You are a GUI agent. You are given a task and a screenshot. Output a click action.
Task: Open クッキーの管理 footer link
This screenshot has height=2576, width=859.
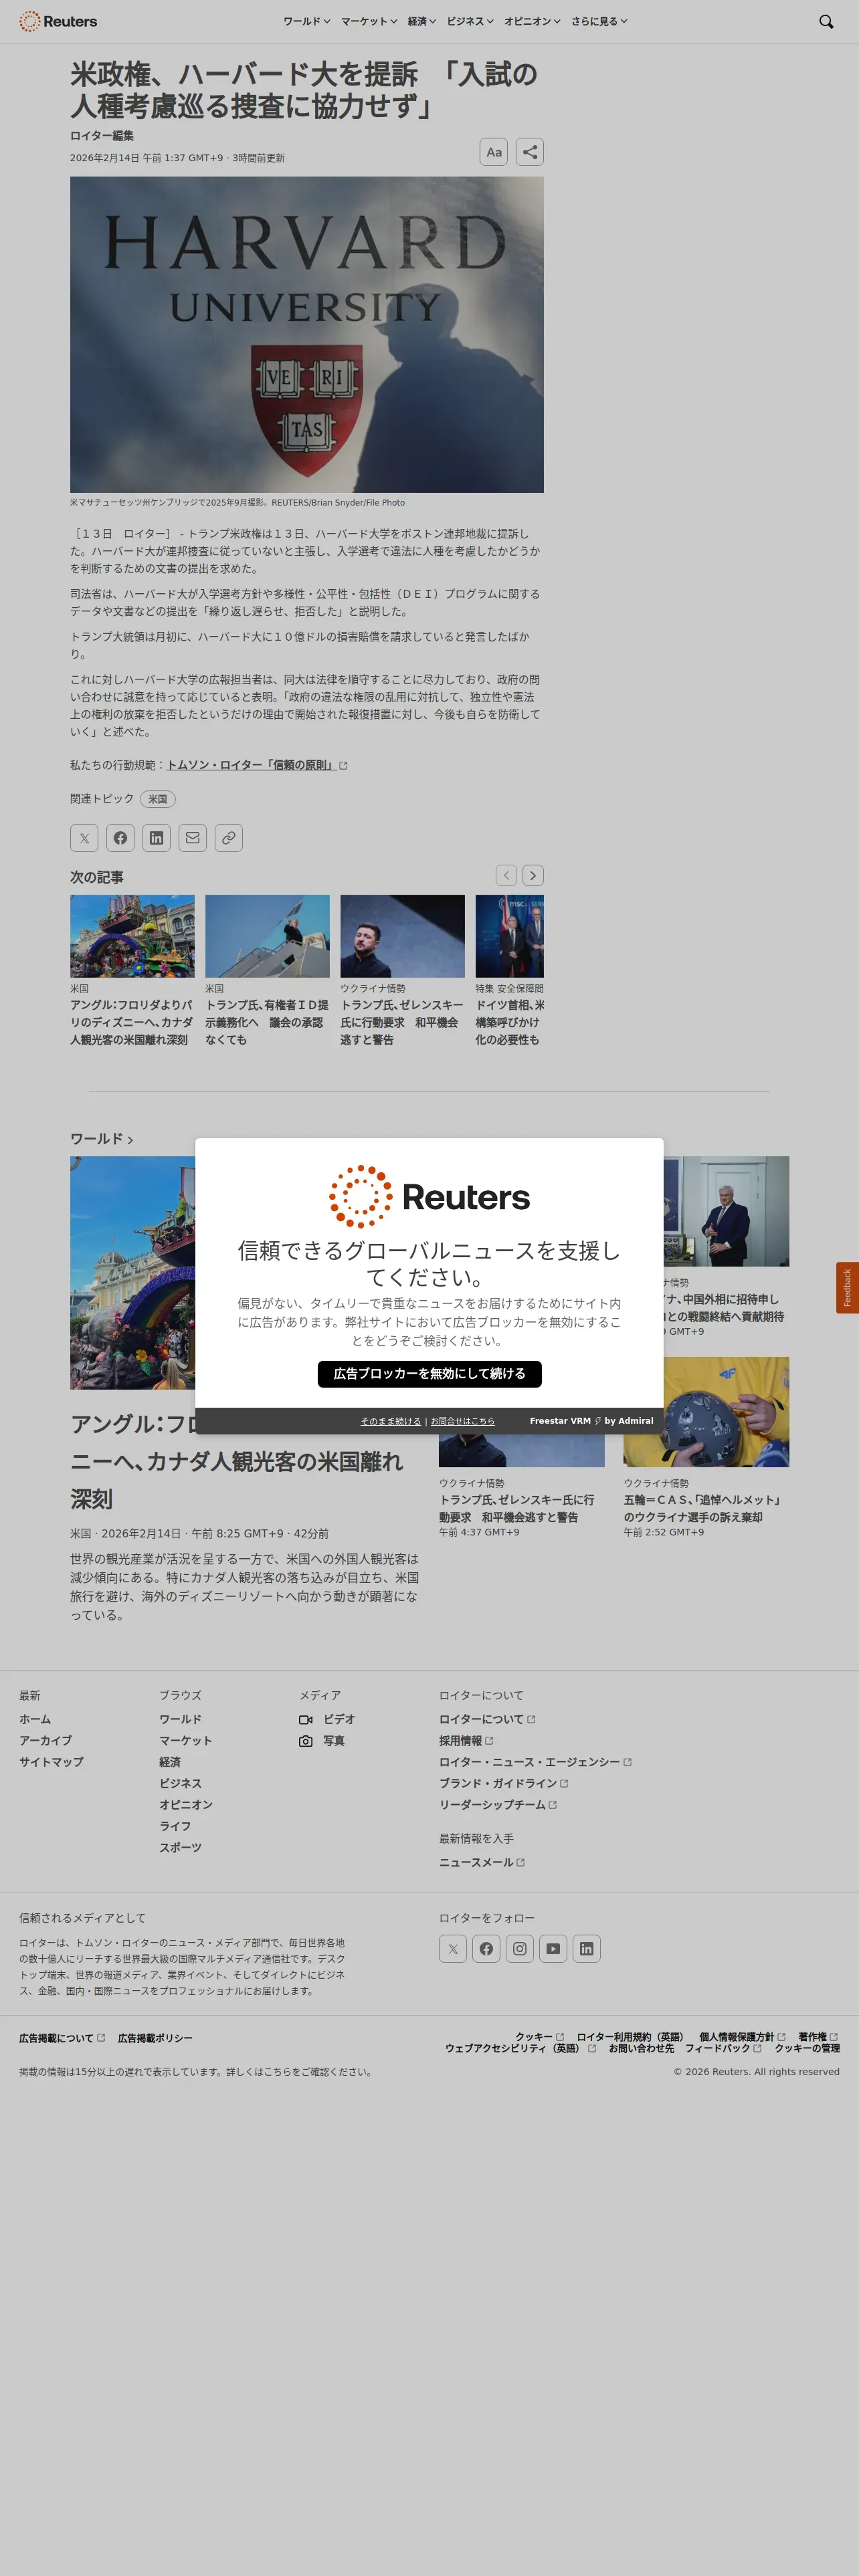click(807, 2048)
